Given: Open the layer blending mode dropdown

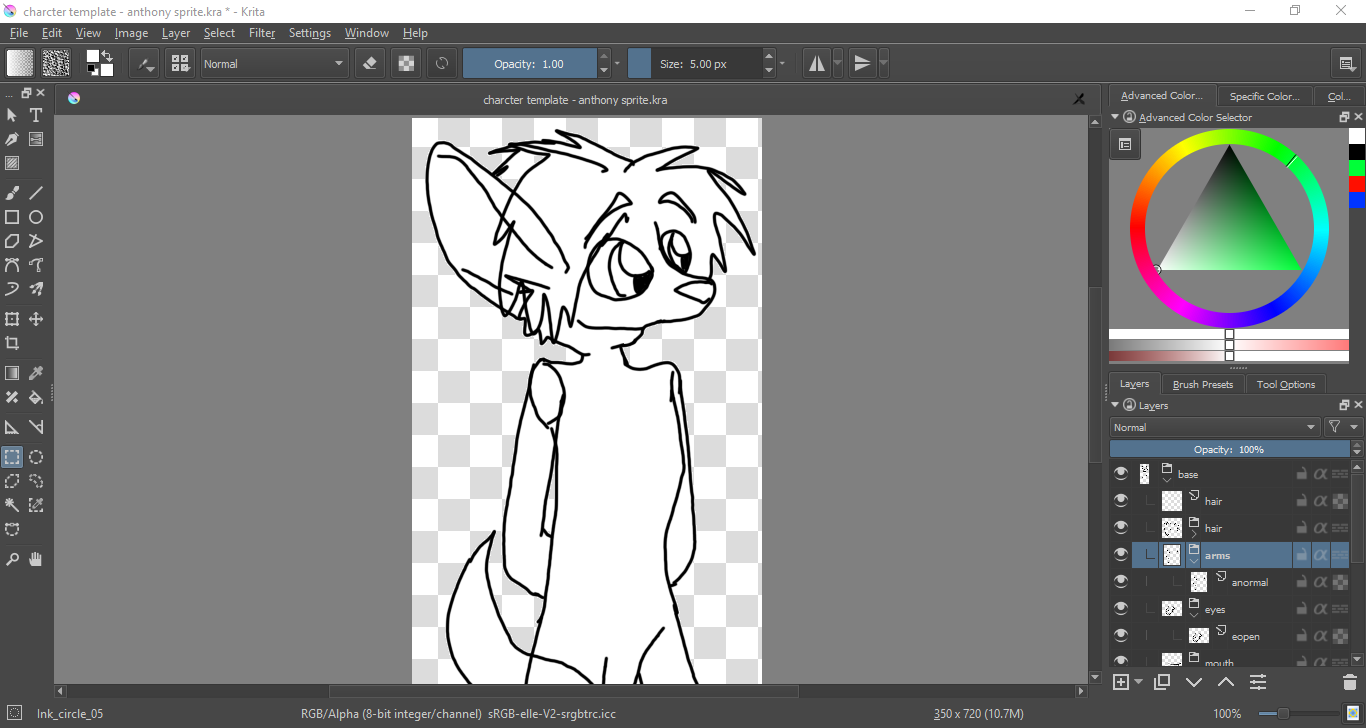Looking at the screenshot, I should click(1215, 427).
